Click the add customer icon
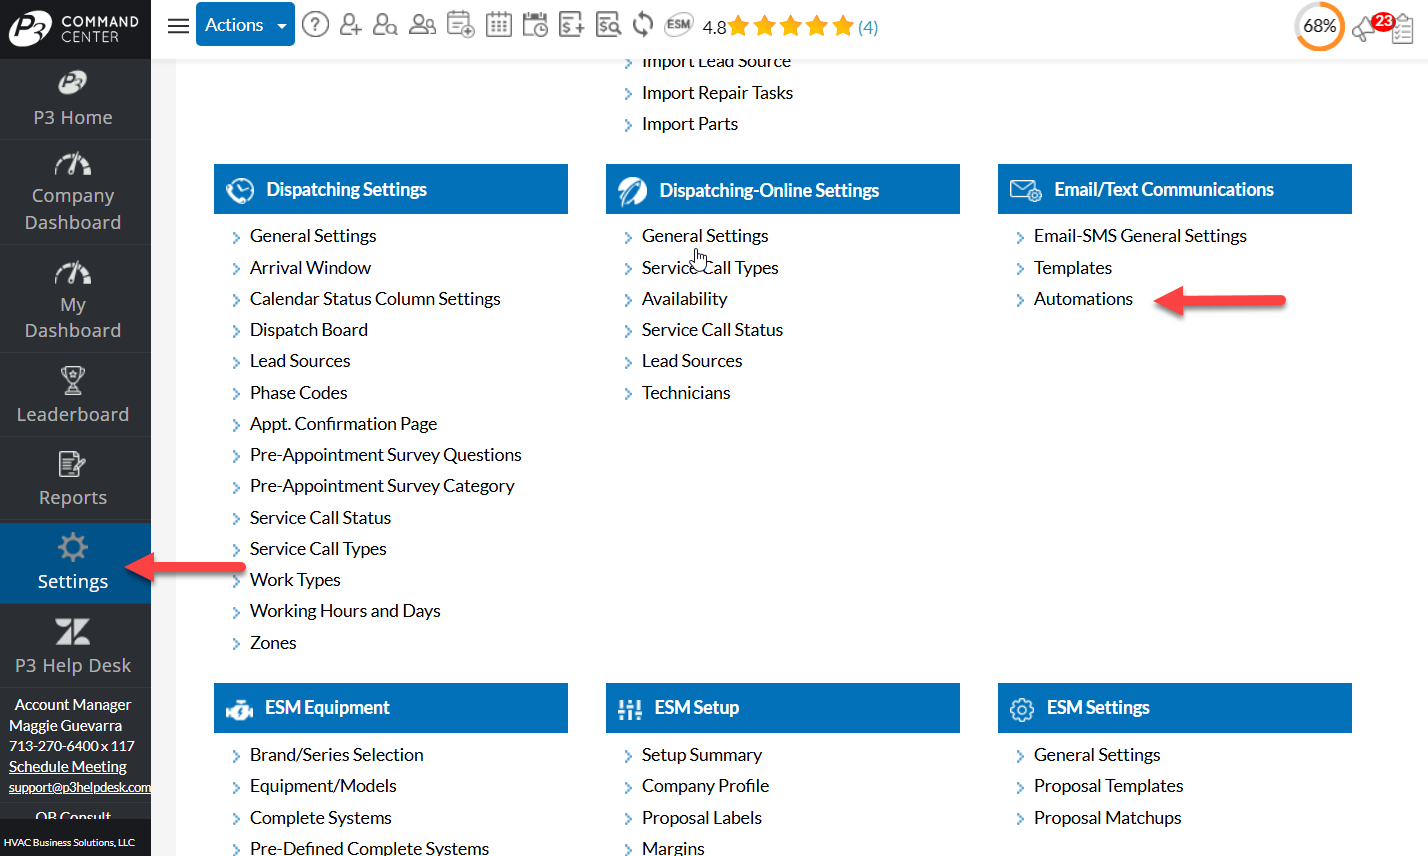This screenshot has width=1428, height=856. (x=350, y=25)
